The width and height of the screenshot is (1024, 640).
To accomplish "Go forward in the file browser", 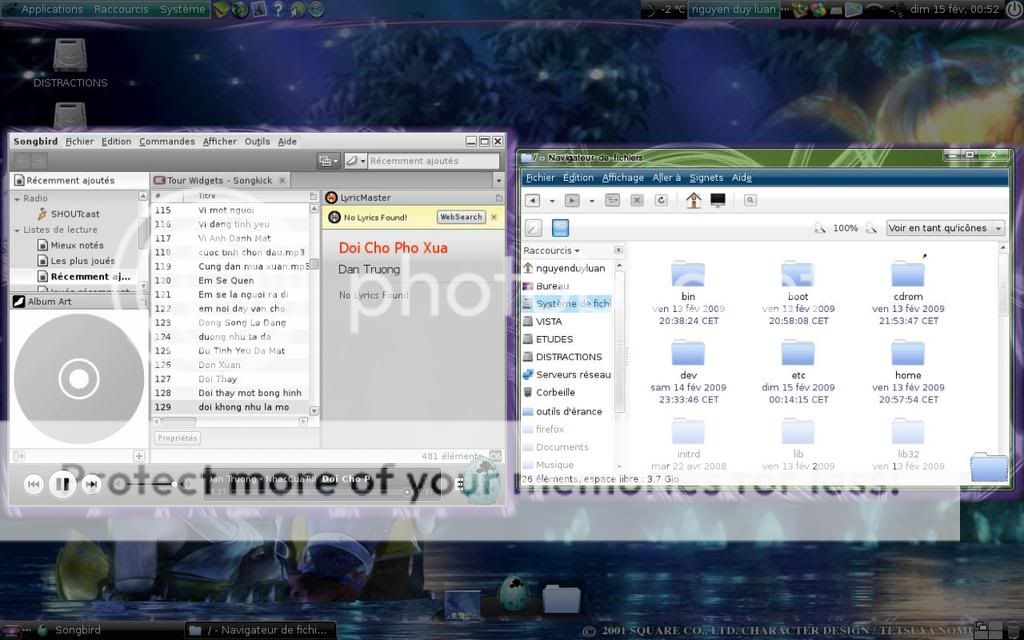I will pyautogui.click(x=572, y=200).
